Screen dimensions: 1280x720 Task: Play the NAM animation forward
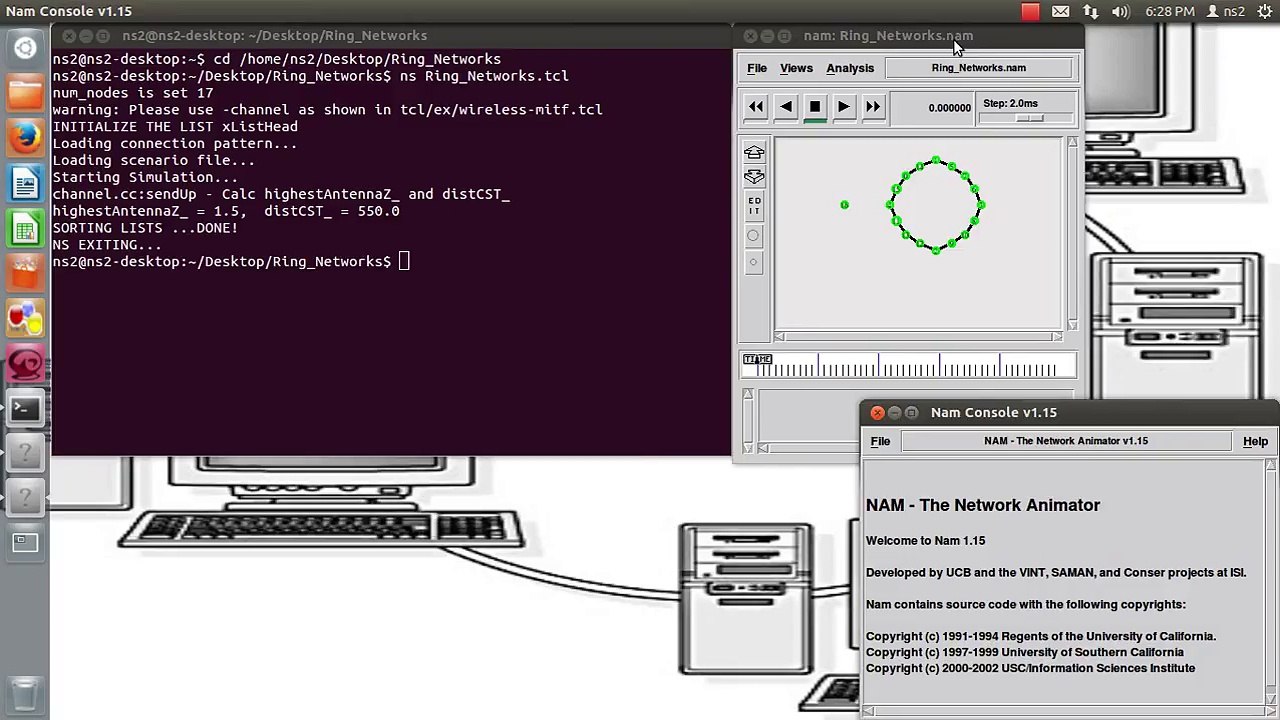click(x=844, y=107)
